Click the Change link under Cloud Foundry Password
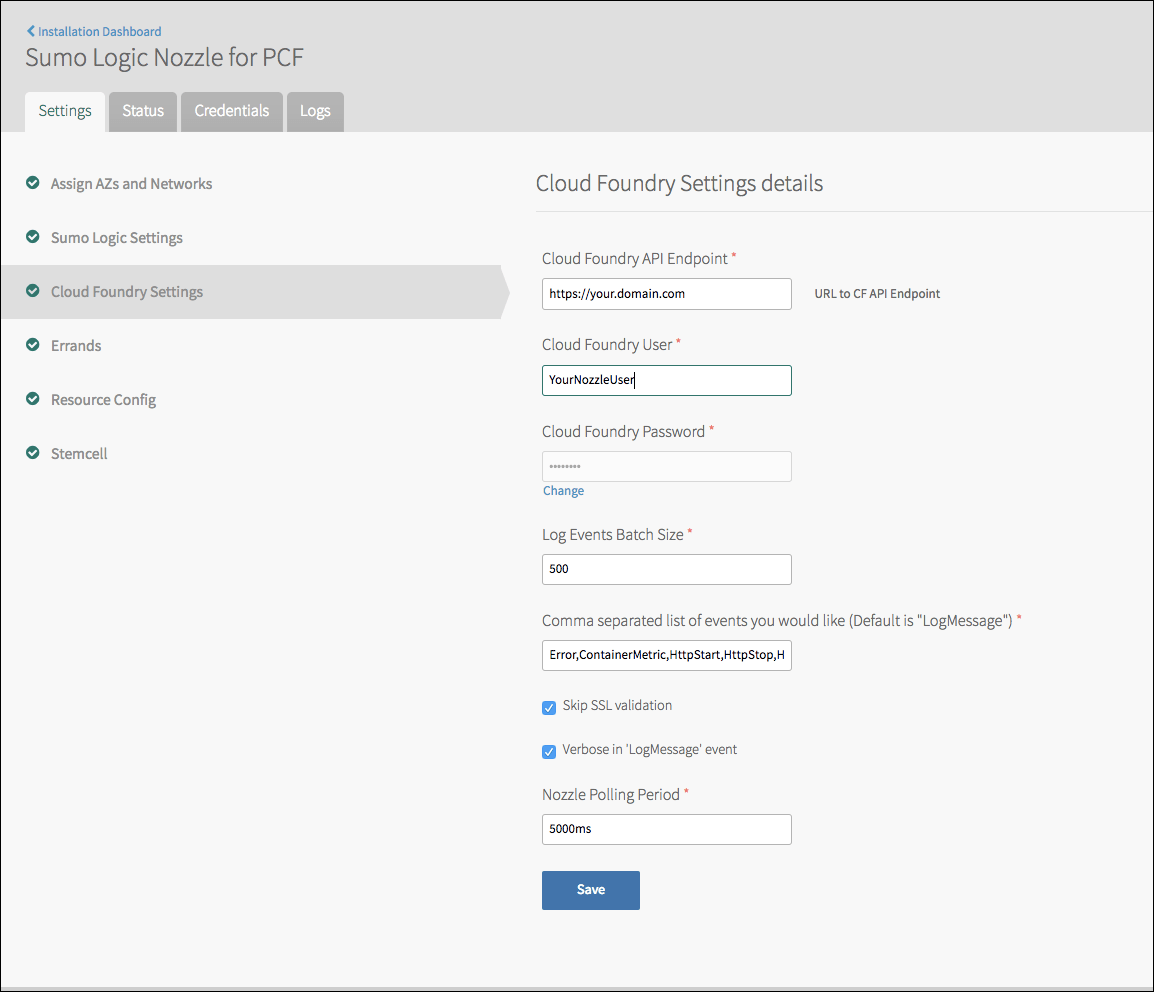Image resolution: width=1154 pixels, height=992 pixels. 563,490
